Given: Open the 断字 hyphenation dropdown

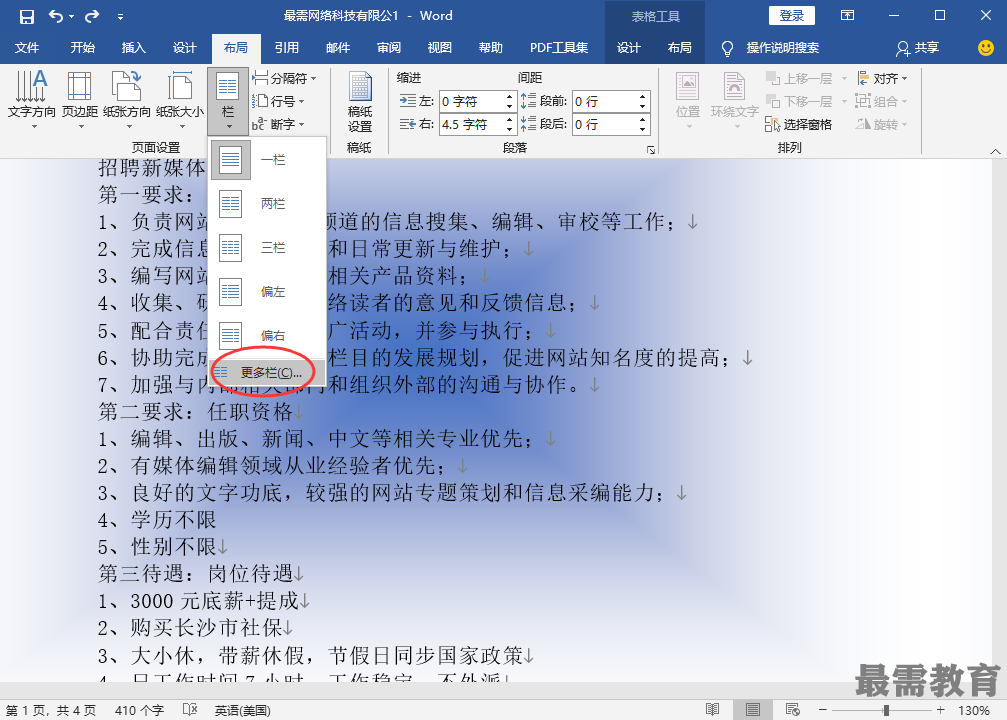Looking at the screenshot, I should (278, 124).
